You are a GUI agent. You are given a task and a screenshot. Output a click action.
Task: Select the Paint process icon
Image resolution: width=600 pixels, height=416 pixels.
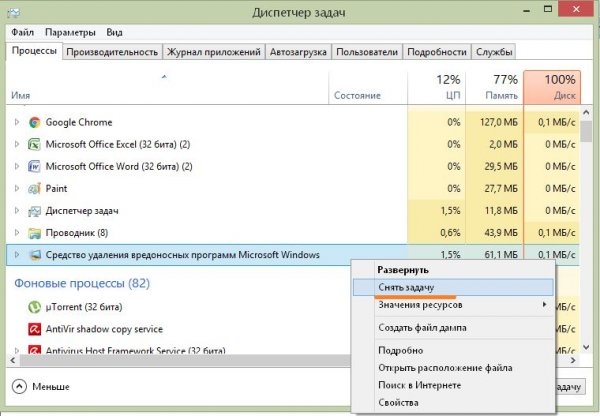point(35,188)
